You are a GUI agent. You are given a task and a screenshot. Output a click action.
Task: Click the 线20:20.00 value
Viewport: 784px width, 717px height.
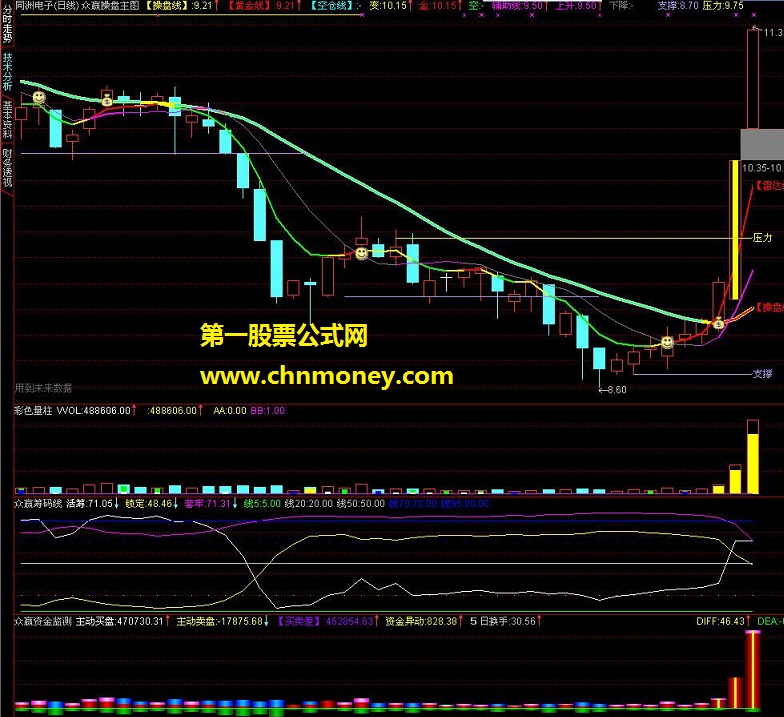[308, 504]
